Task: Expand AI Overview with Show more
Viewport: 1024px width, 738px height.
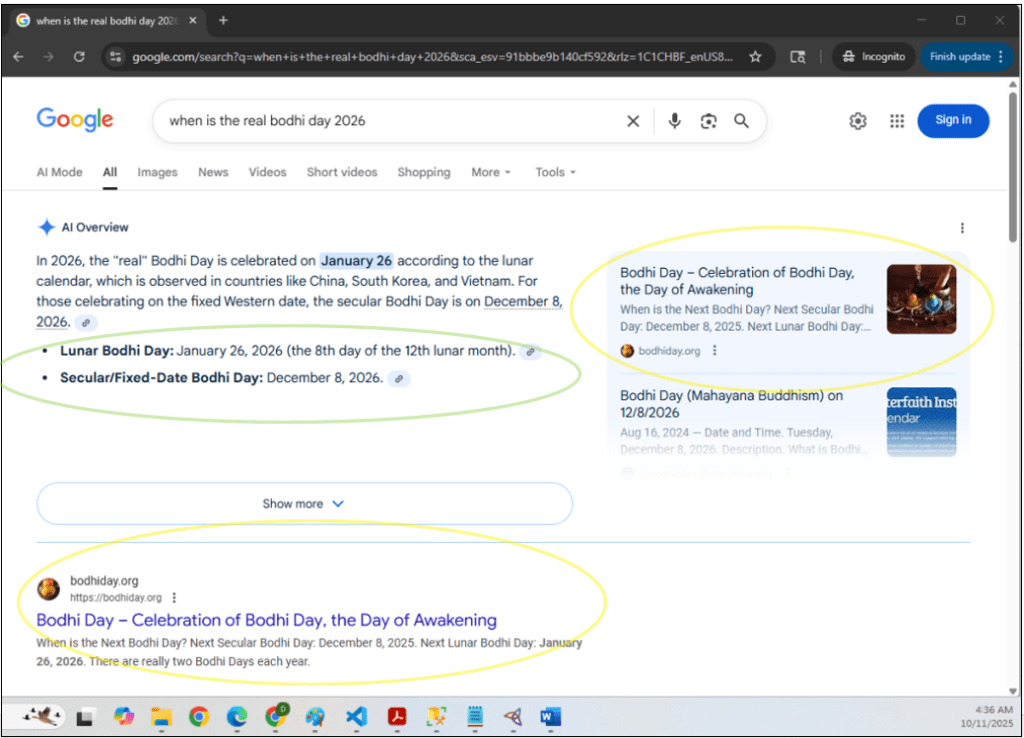Action: [x=304, y=504]
